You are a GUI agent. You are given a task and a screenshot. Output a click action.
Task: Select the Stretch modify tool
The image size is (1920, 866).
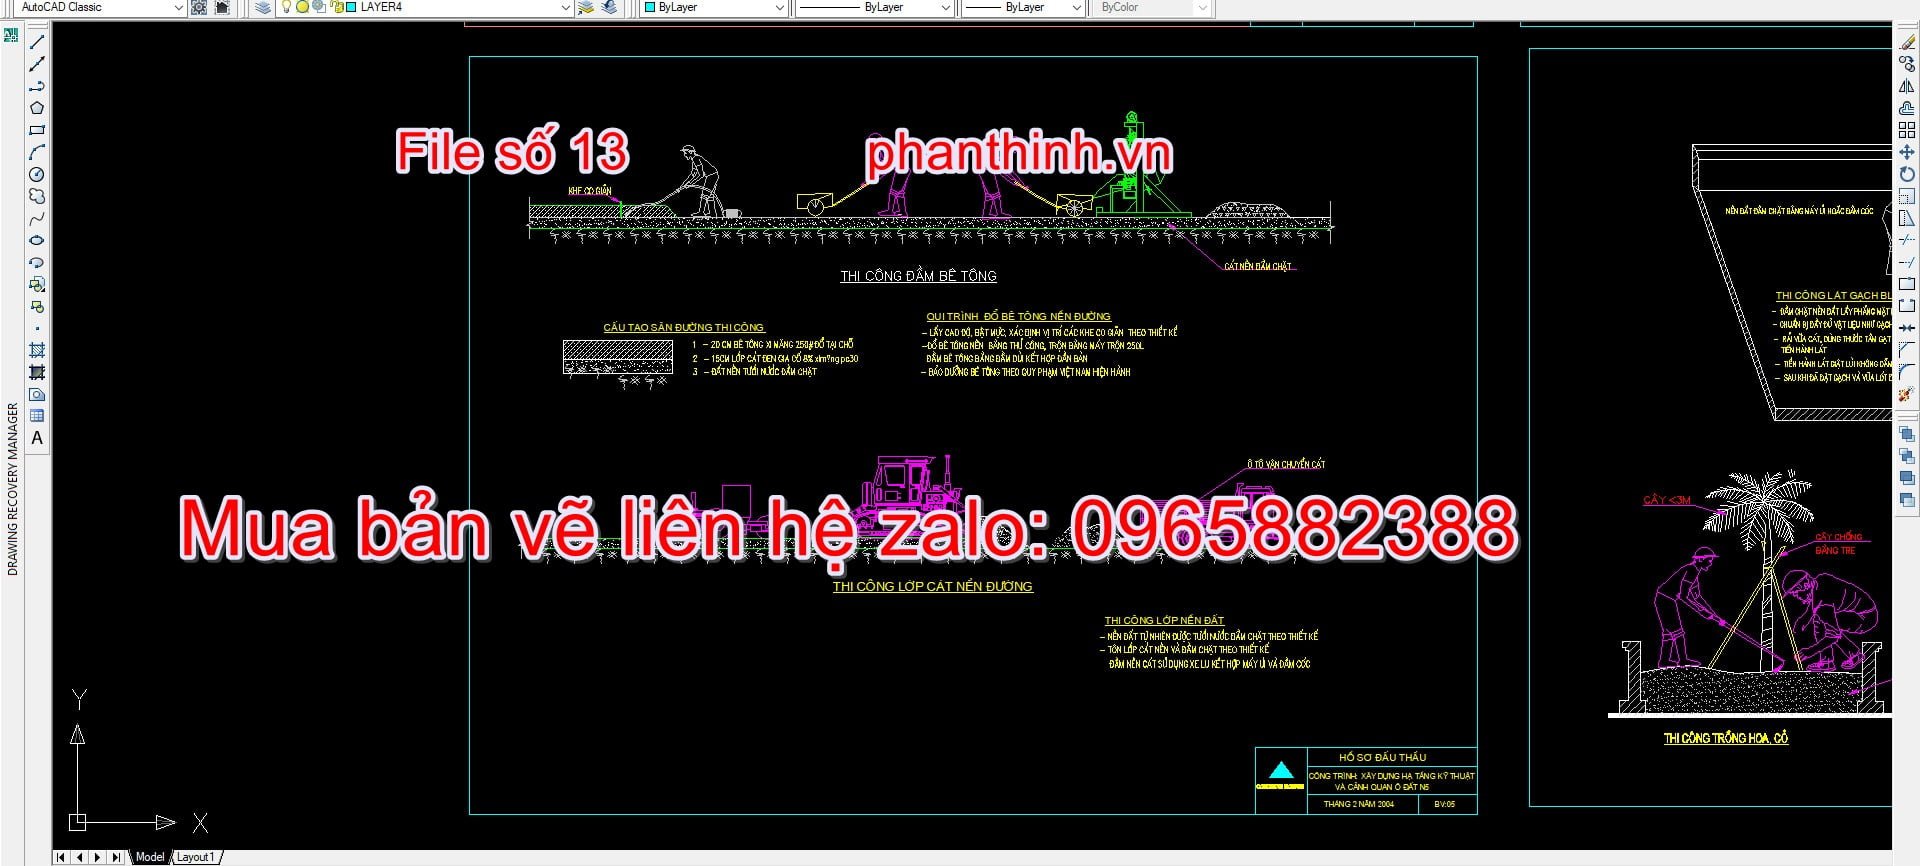click(x=1907, y=218)
